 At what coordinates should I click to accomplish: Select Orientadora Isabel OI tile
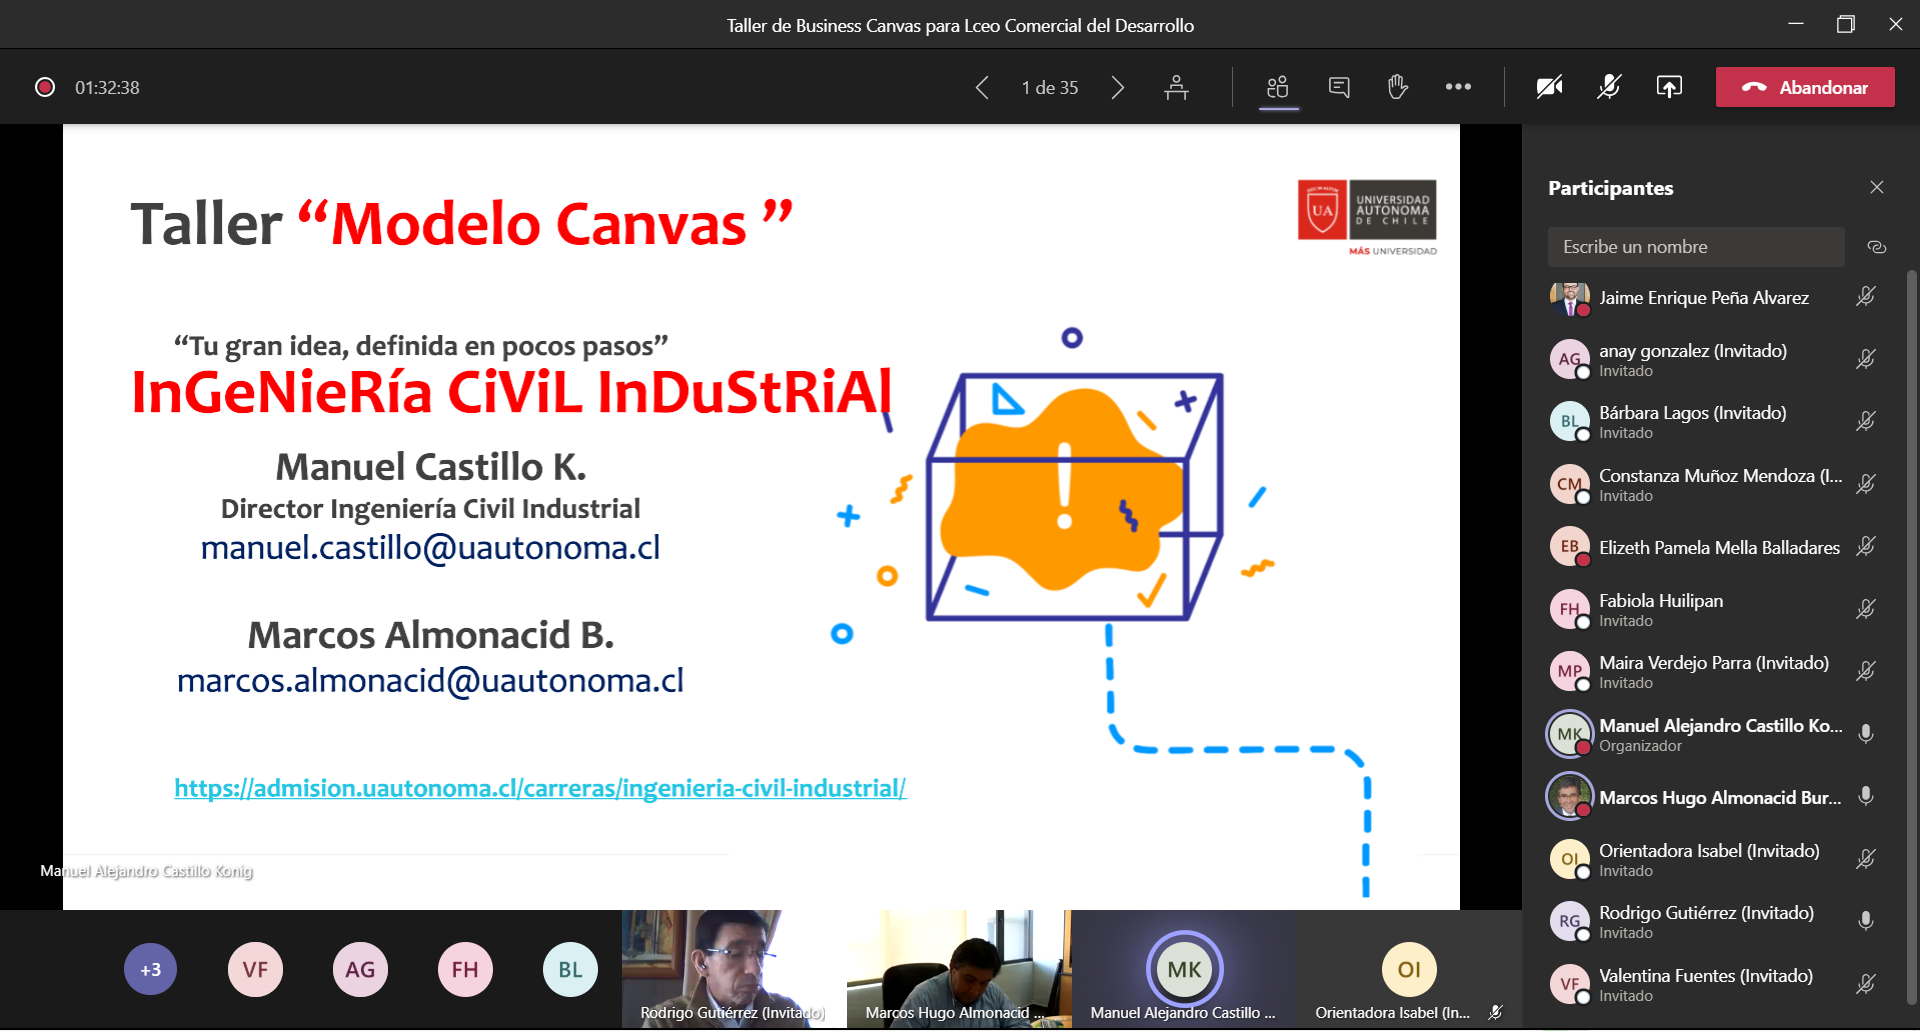pyautogui.click(x=1410, y=969)
